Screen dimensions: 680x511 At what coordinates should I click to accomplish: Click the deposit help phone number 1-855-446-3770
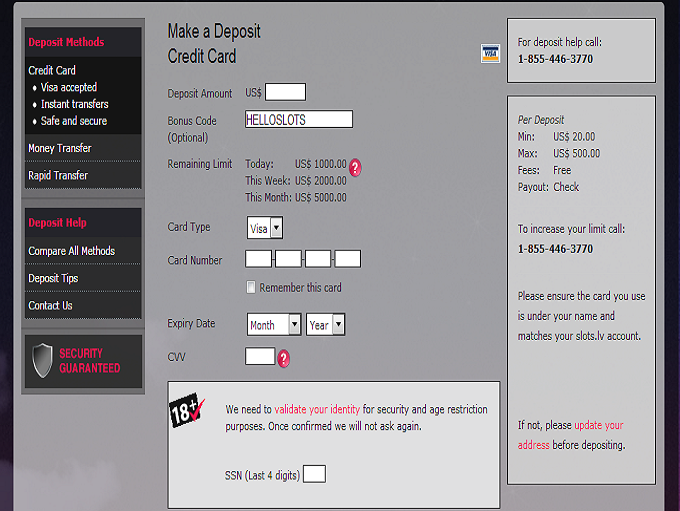pos(555,59)
